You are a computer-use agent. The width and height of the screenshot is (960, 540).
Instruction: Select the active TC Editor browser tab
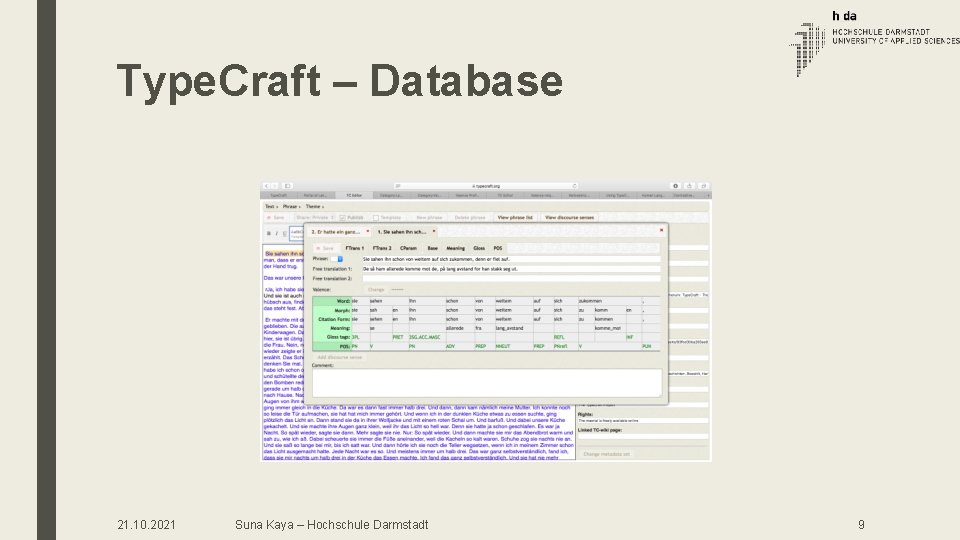354,195
